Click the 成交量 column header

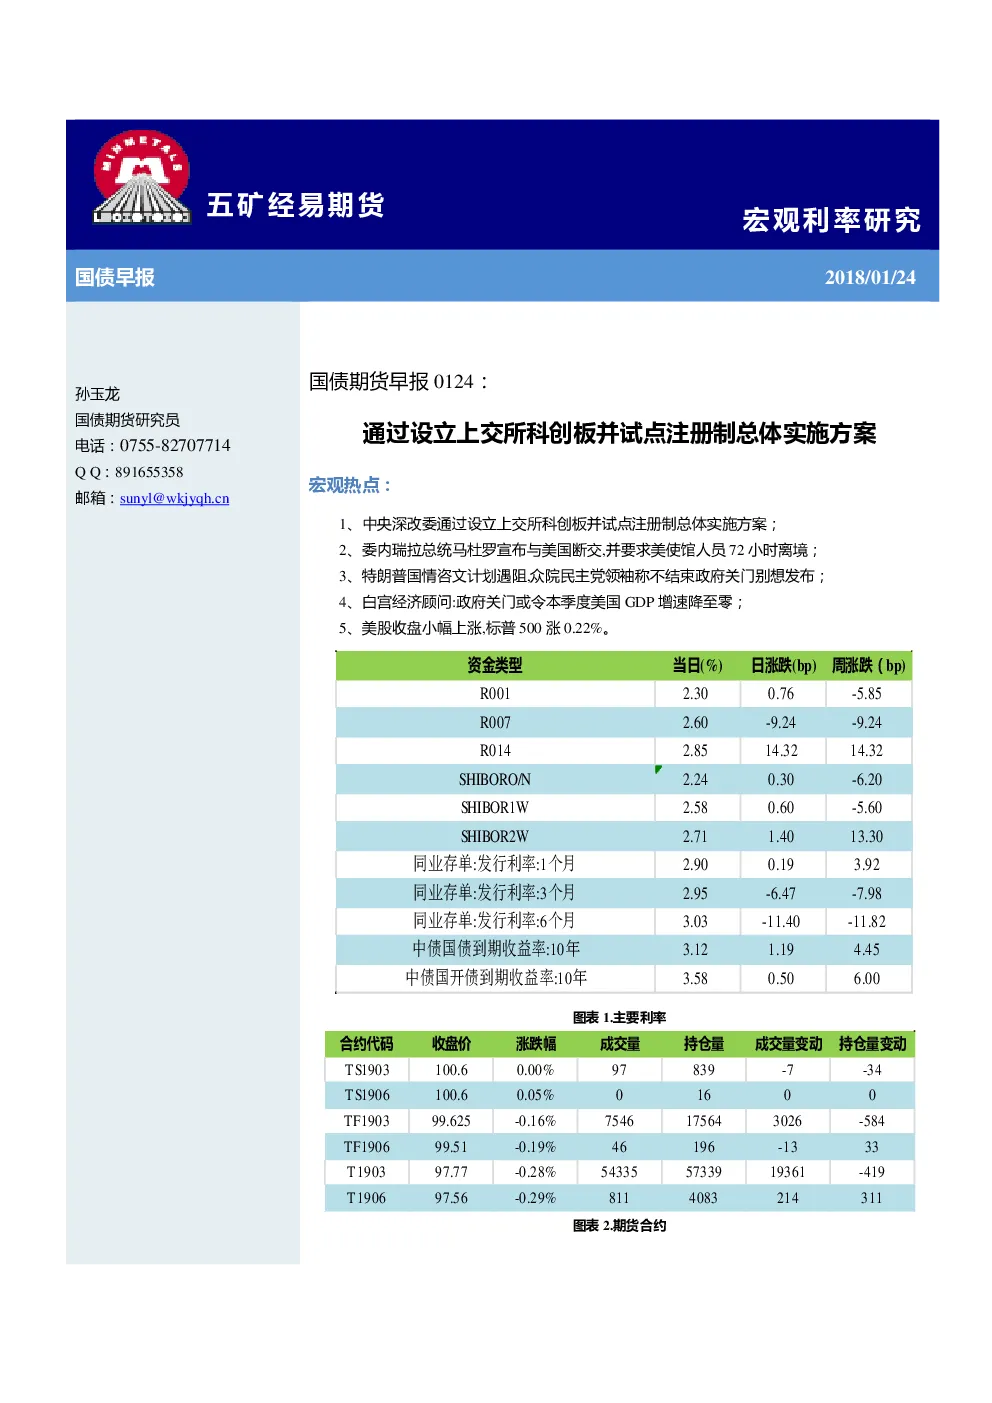(x=619, y=1044)
